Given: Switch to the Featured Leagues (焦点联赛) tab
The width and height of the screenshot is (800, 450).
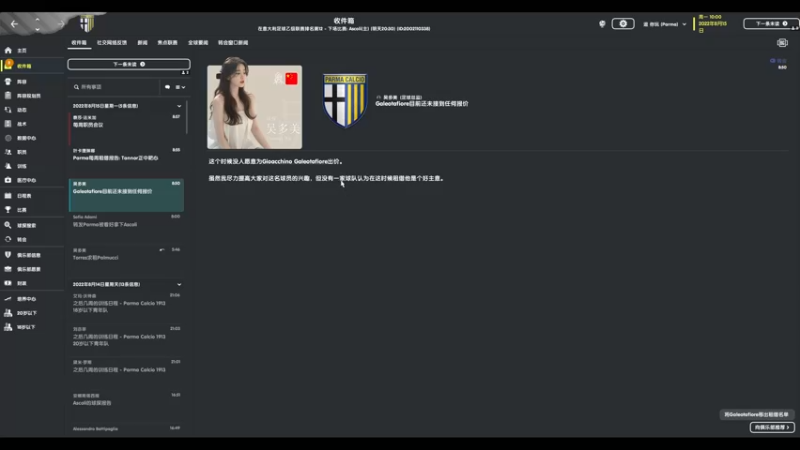Looking at the screenshot, I should [167, 43].
